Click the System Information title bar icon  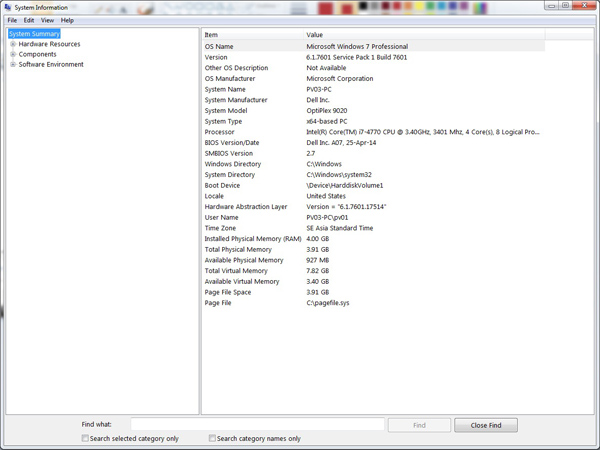[x=8, y=7]
